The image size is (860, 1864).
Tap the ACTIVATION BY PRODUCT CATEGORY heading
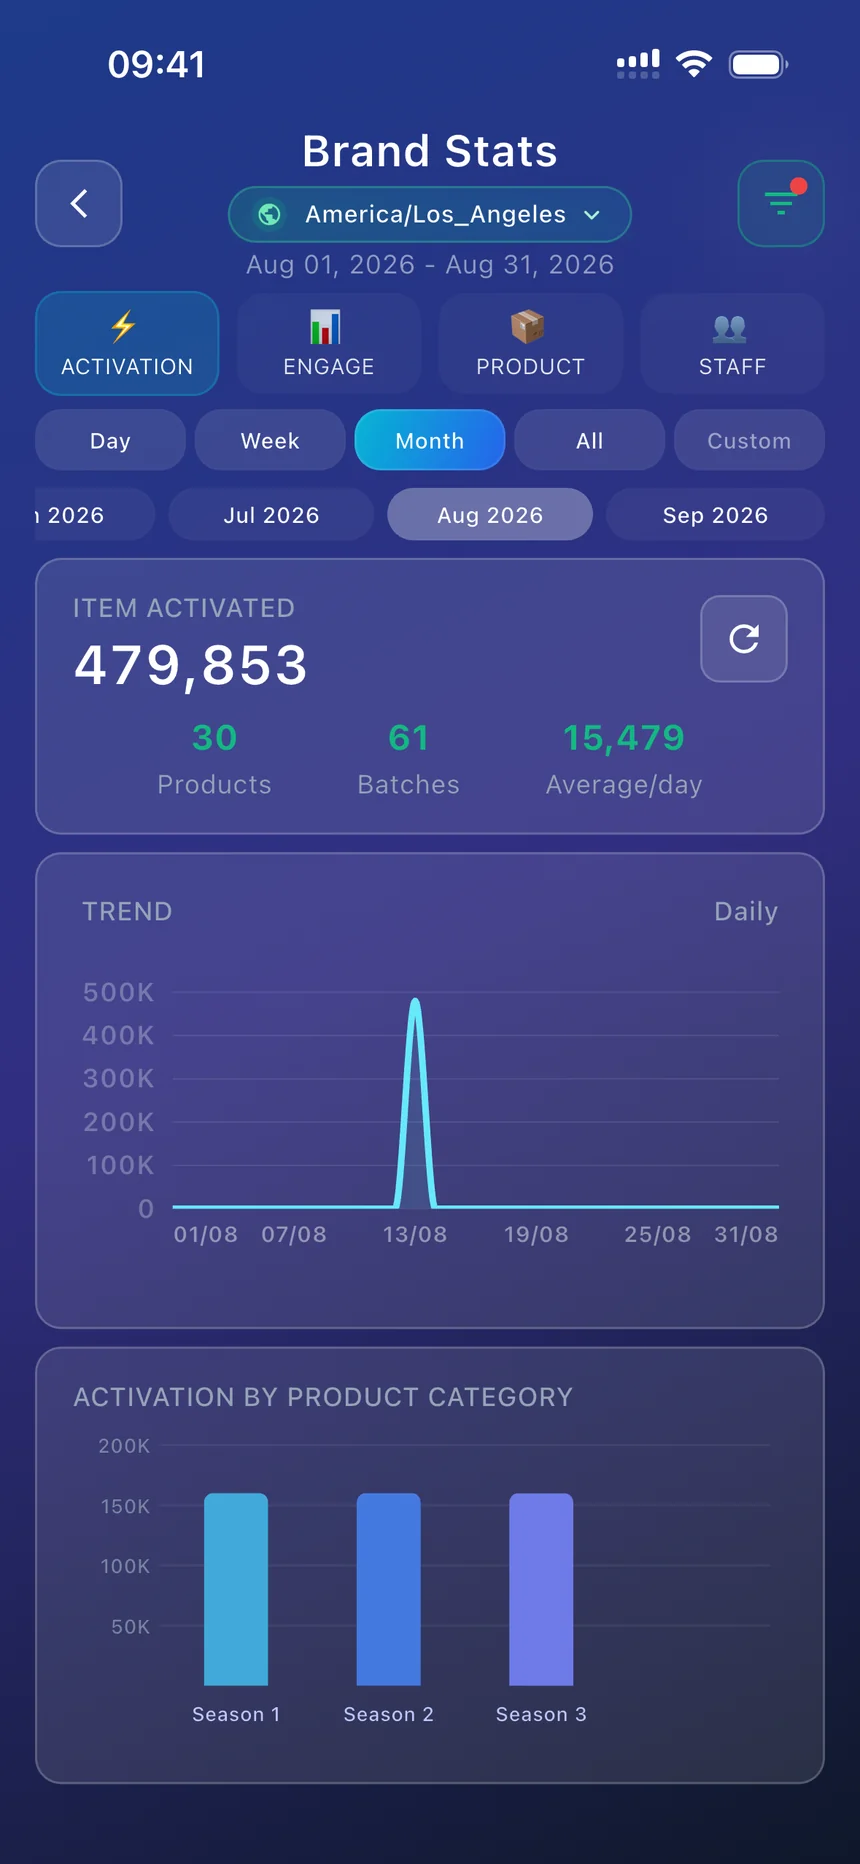pos(323,1397)
